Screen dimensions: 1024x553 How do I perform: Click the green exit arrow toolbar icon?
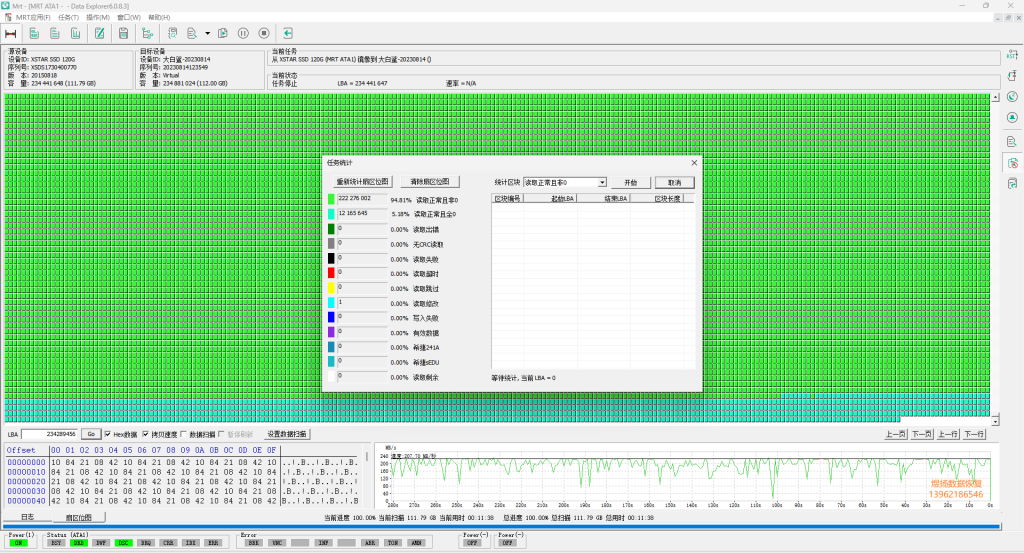pos(287,33)
